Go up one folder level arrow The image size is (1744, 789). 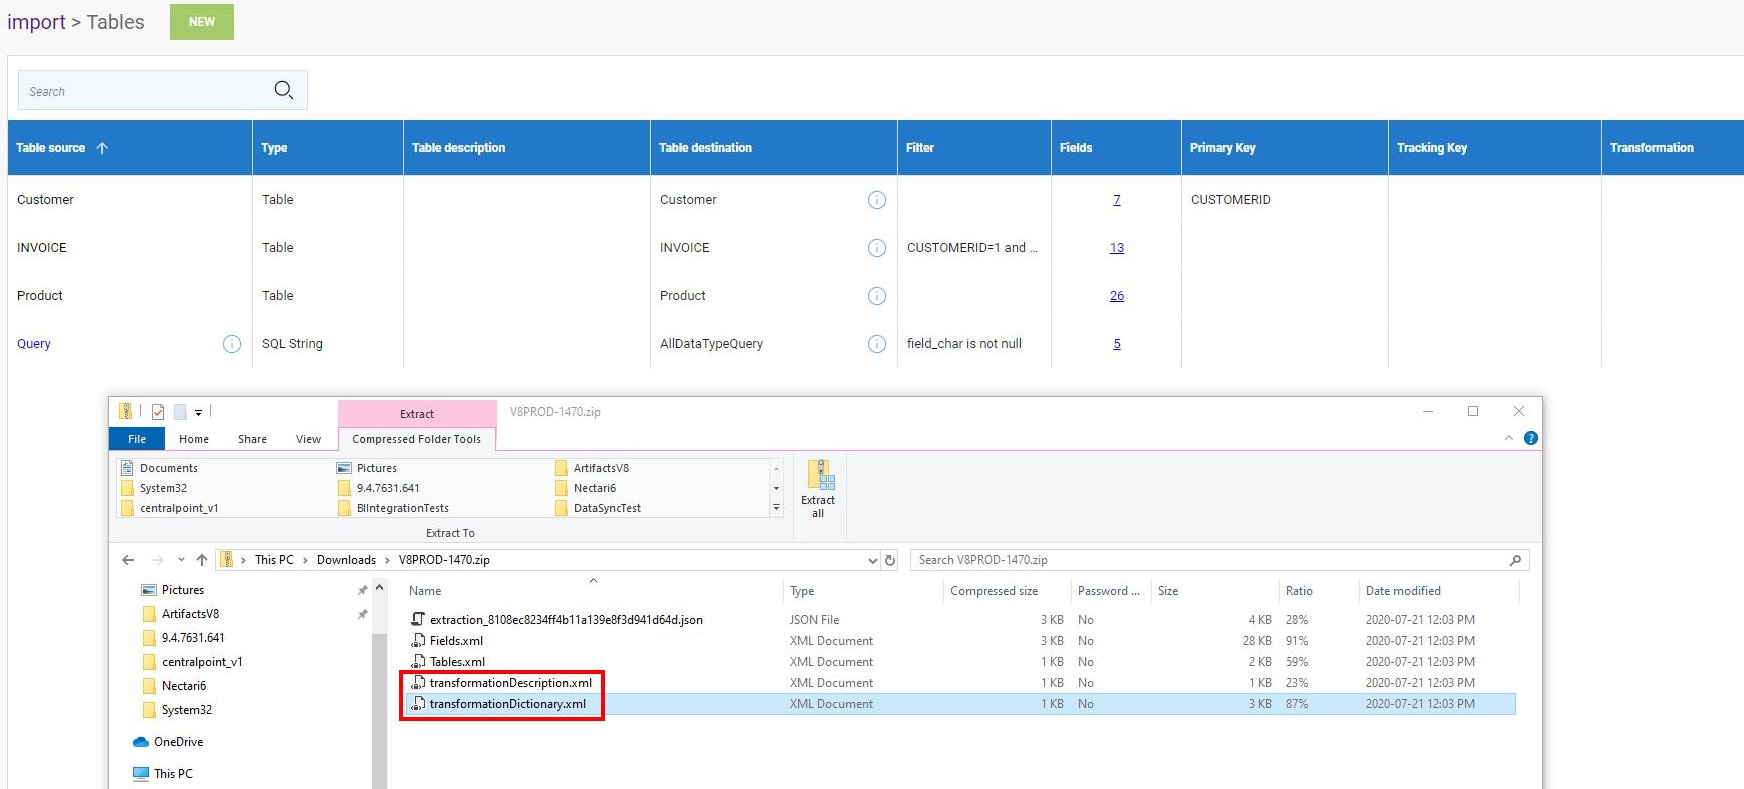pyautogui.click(x=202, y=560)
